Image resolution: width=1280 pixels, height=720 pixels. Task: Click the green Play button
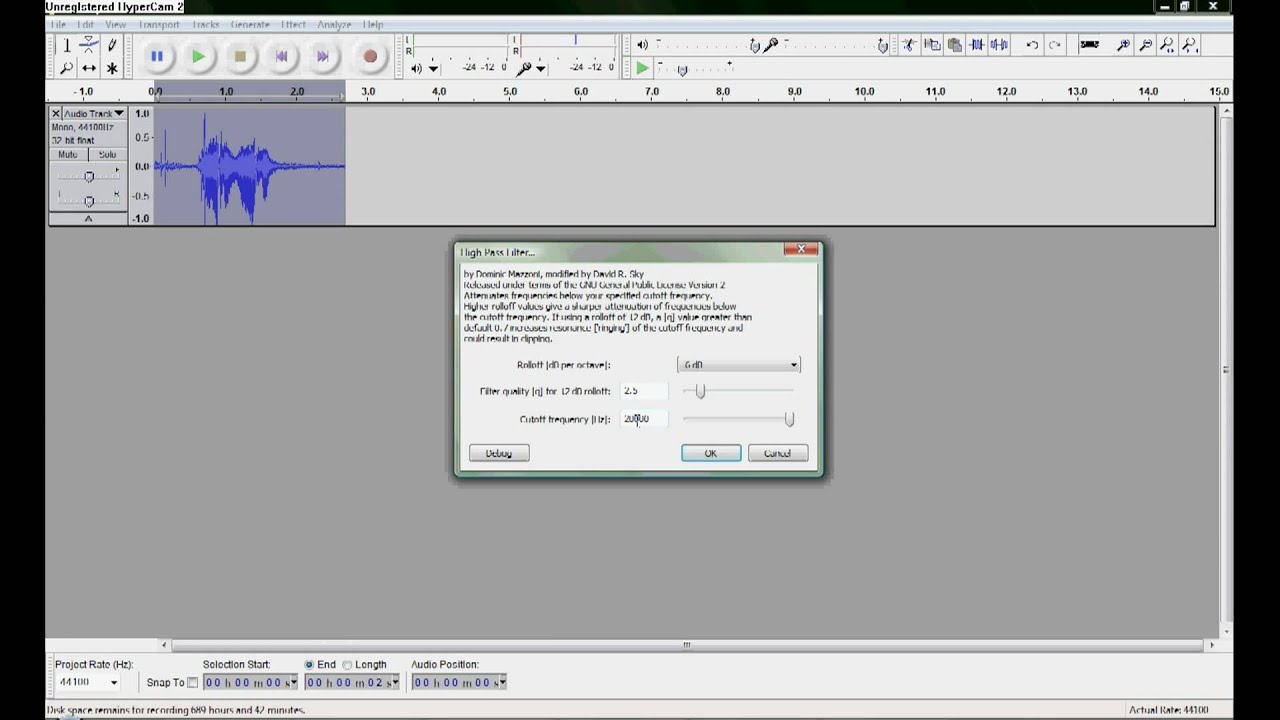(198, 57)
